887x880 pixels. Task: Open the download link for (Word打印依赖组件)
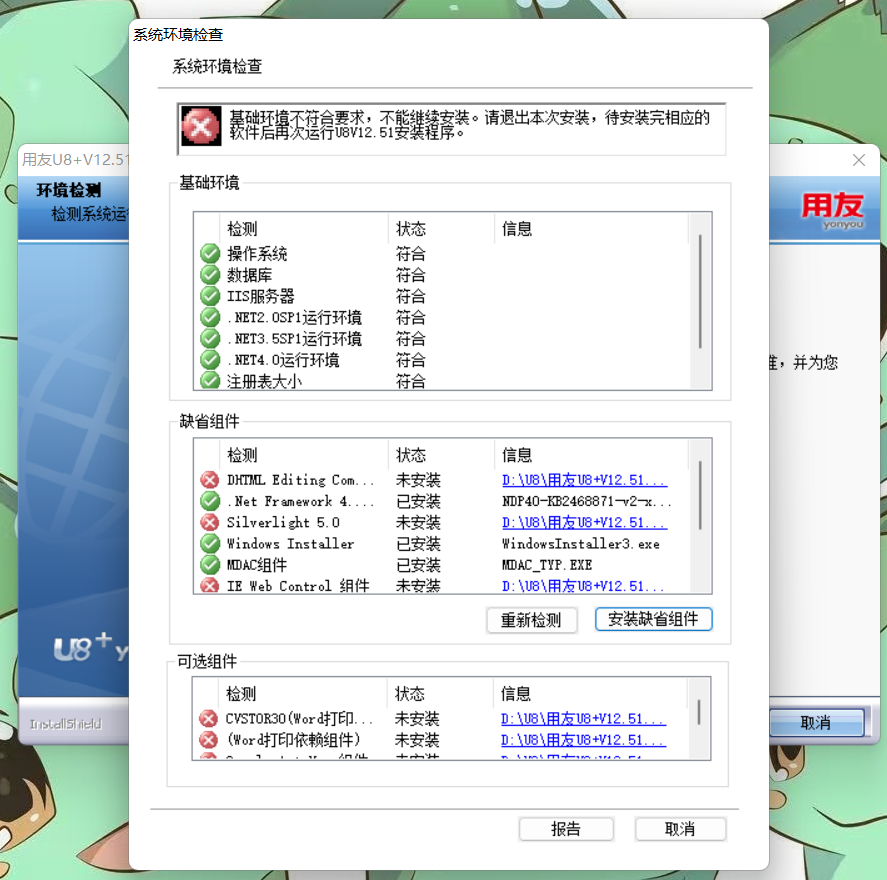pos(583,740)
